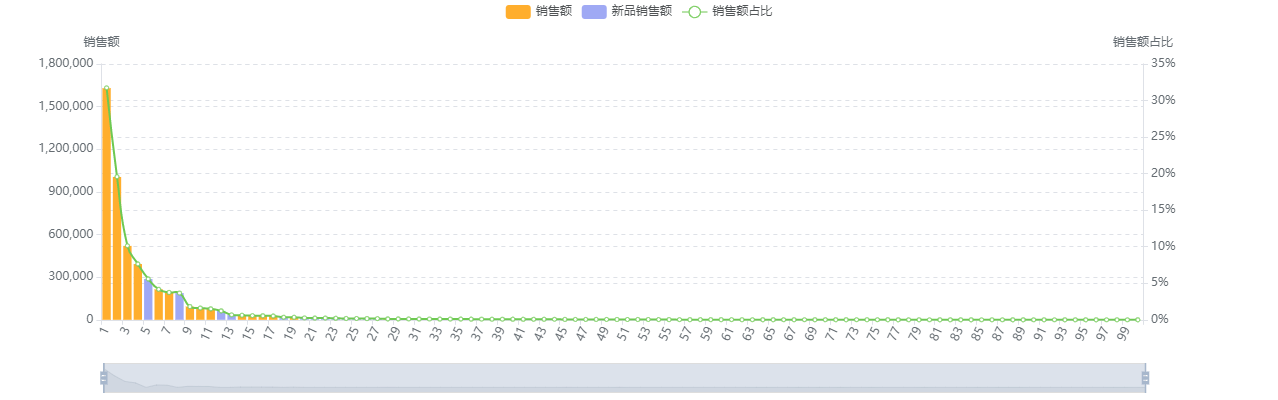
Task: Click x-axis label 35
Action: pyautogui.click(x=456, y=333)
